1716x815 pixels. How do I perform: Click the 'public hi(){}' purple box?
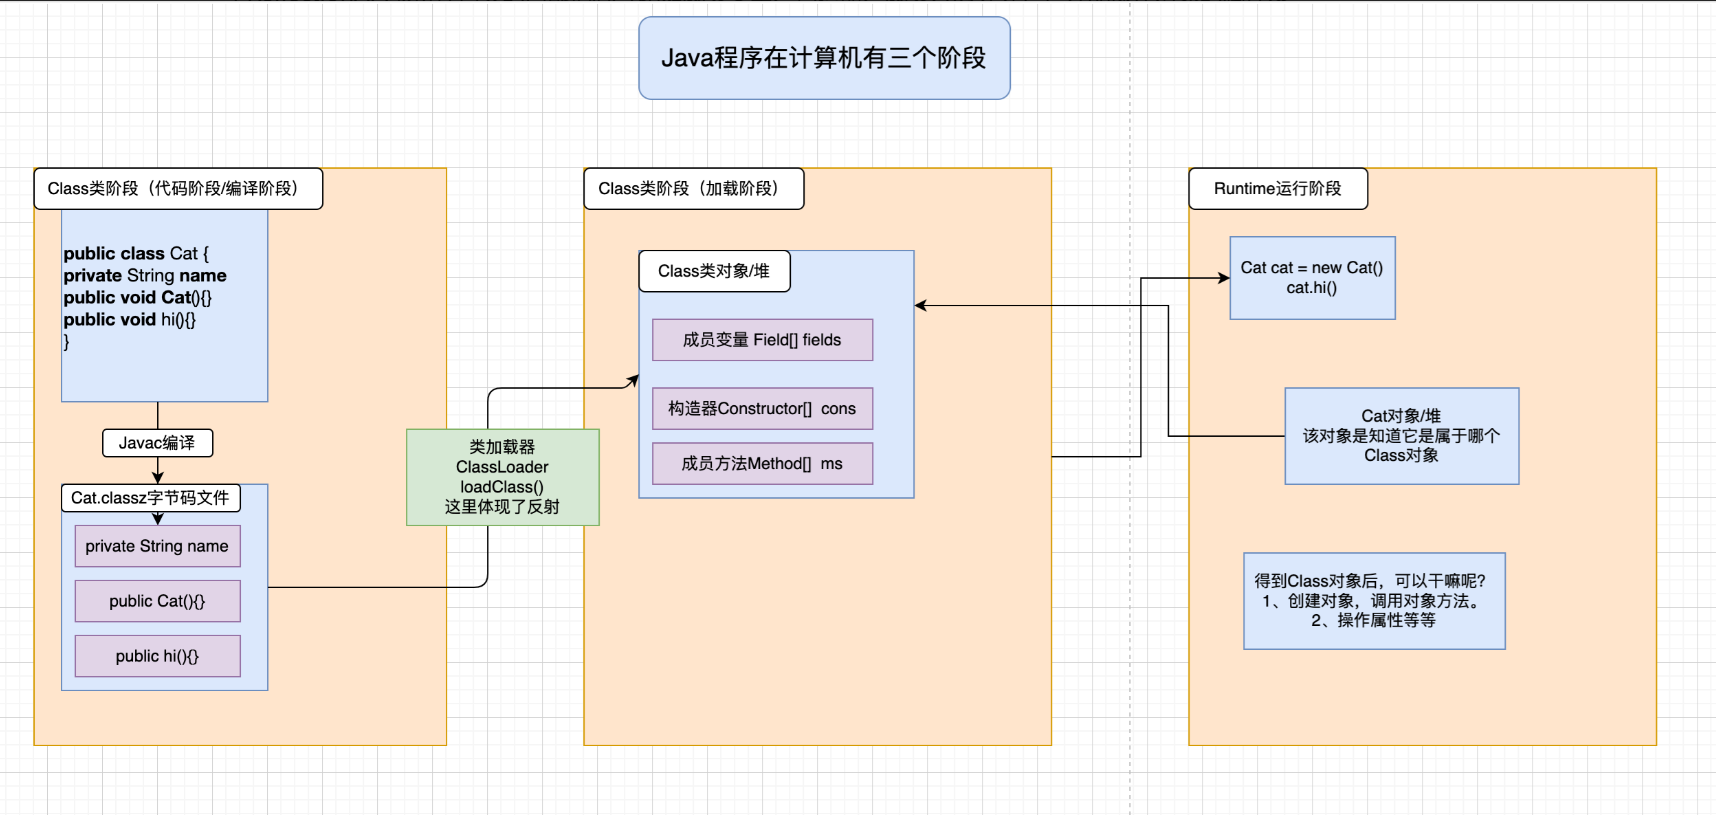158,656
